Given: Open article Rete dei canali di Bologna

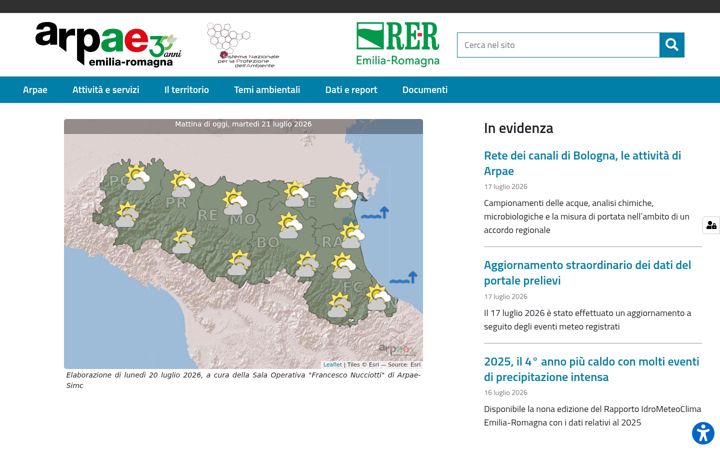Looking at the screenshot, I should point(582,163).
